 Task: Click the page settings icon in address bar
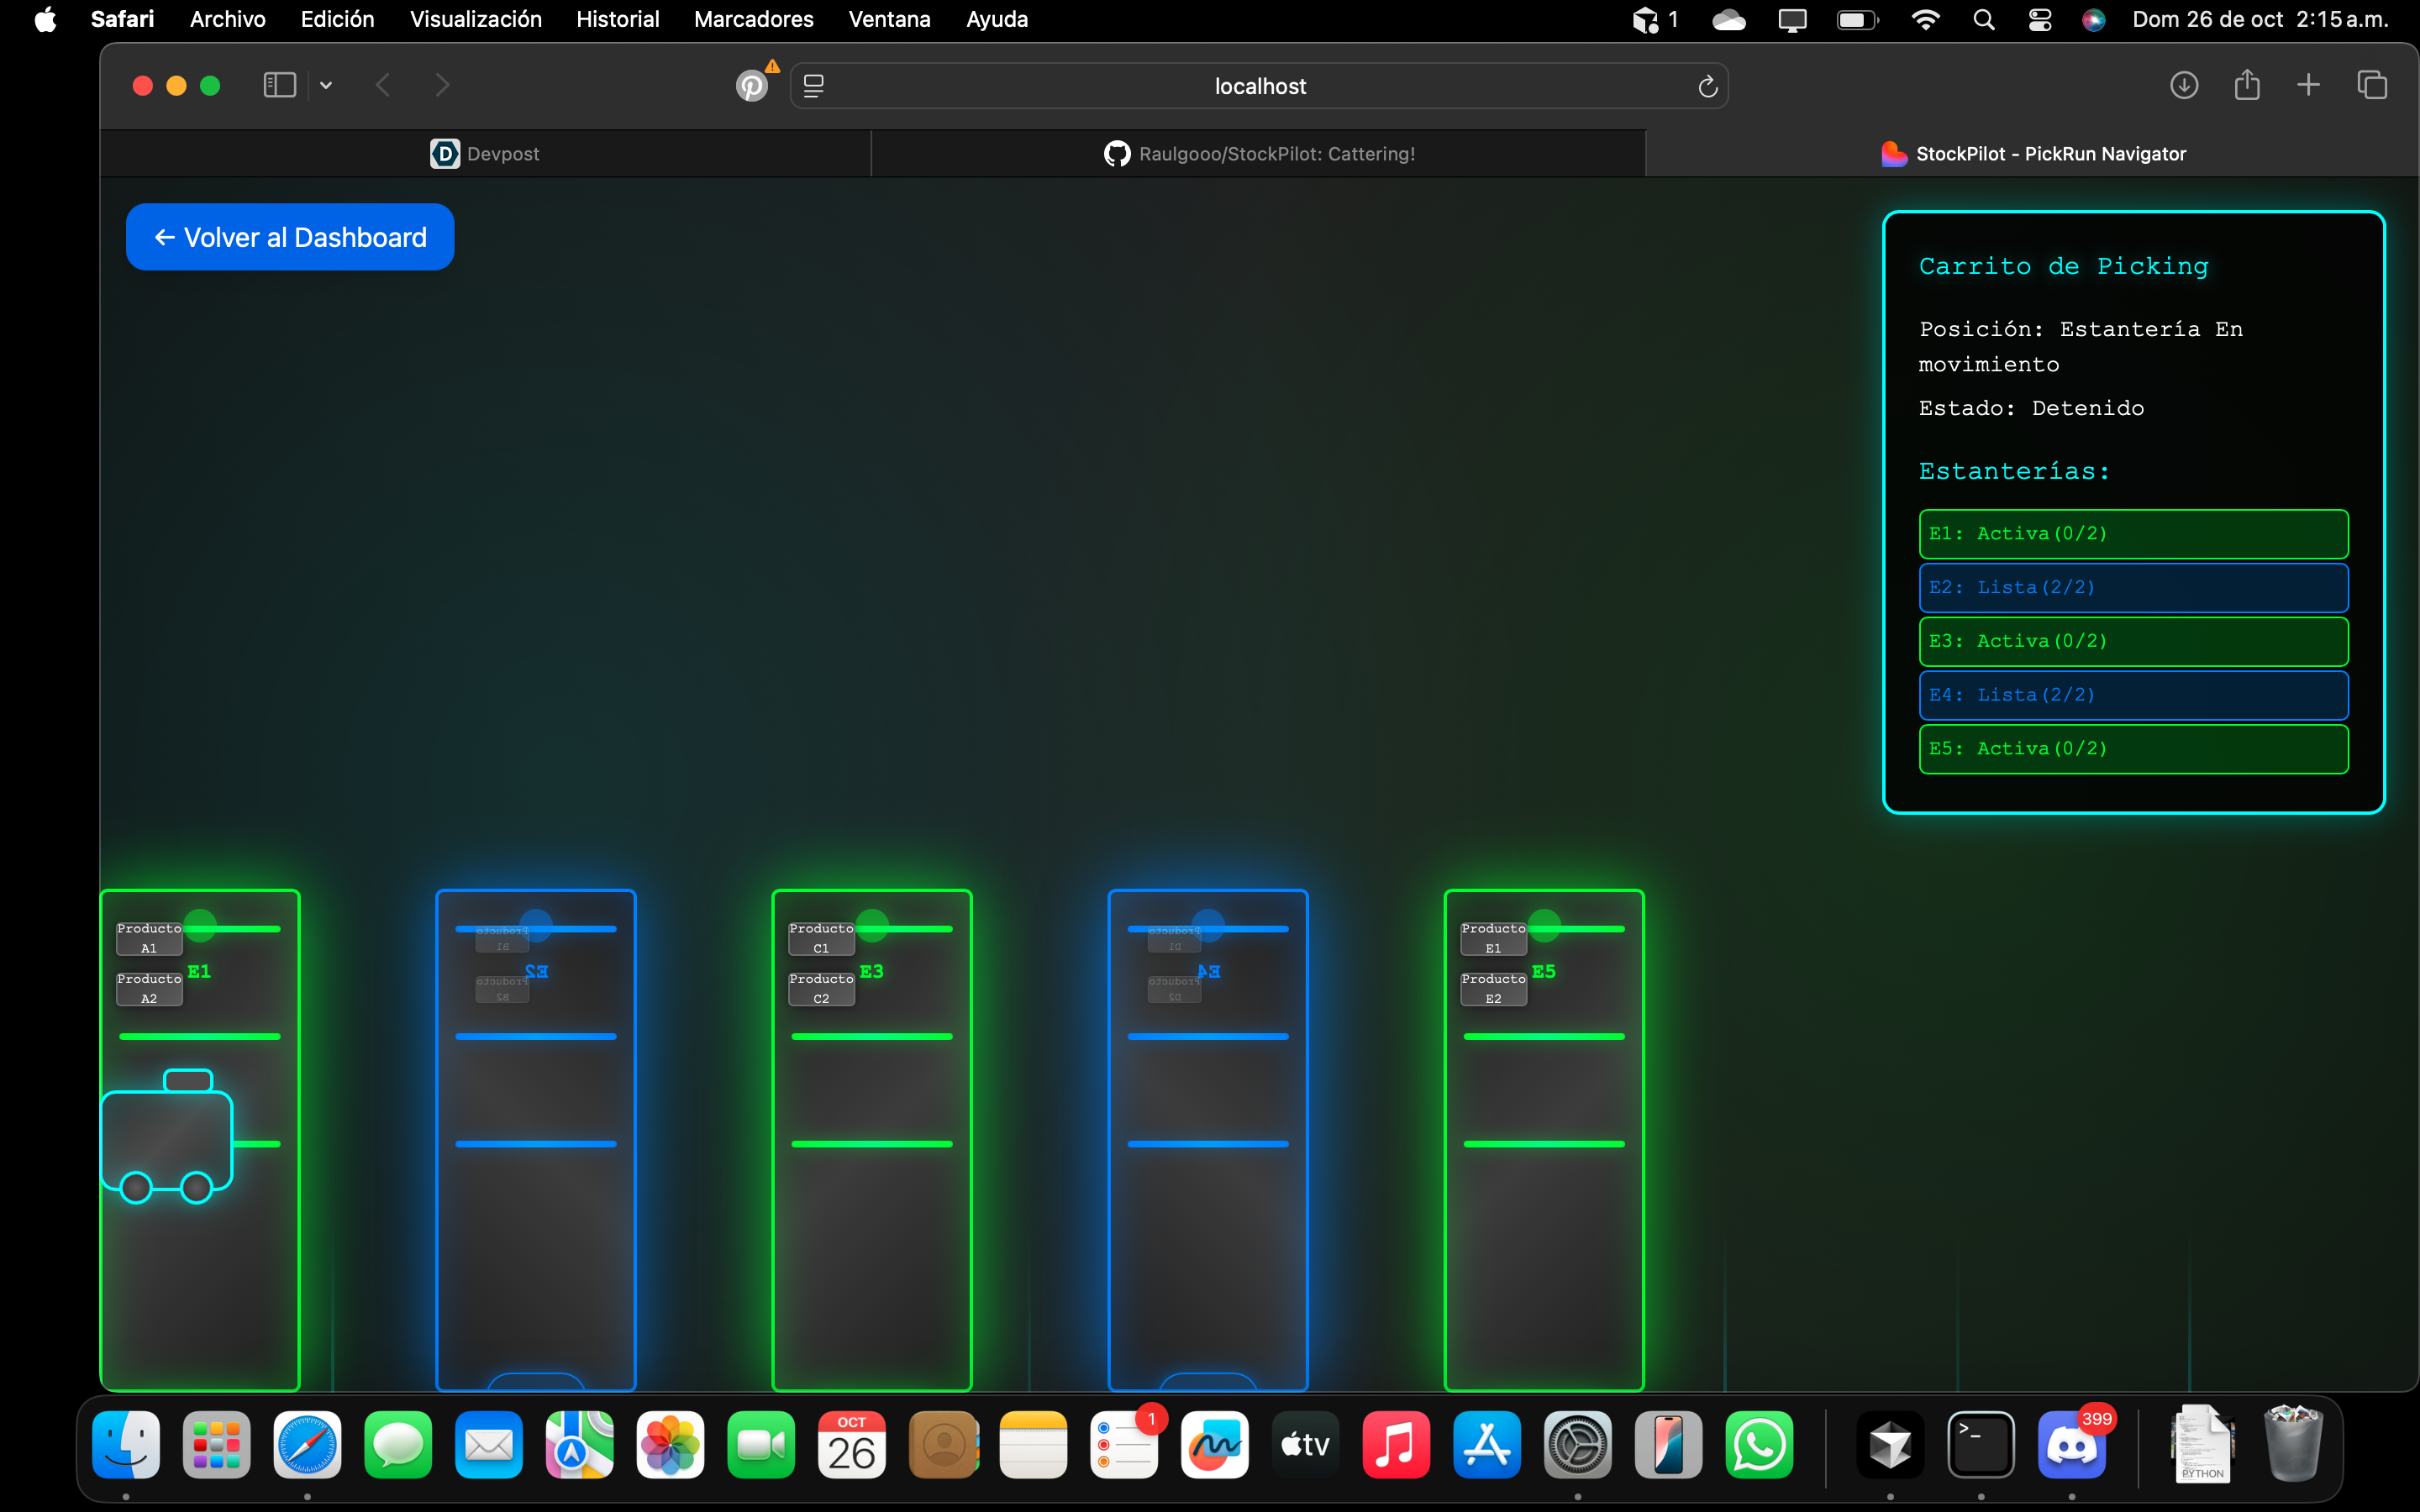(x=814, y=86)
